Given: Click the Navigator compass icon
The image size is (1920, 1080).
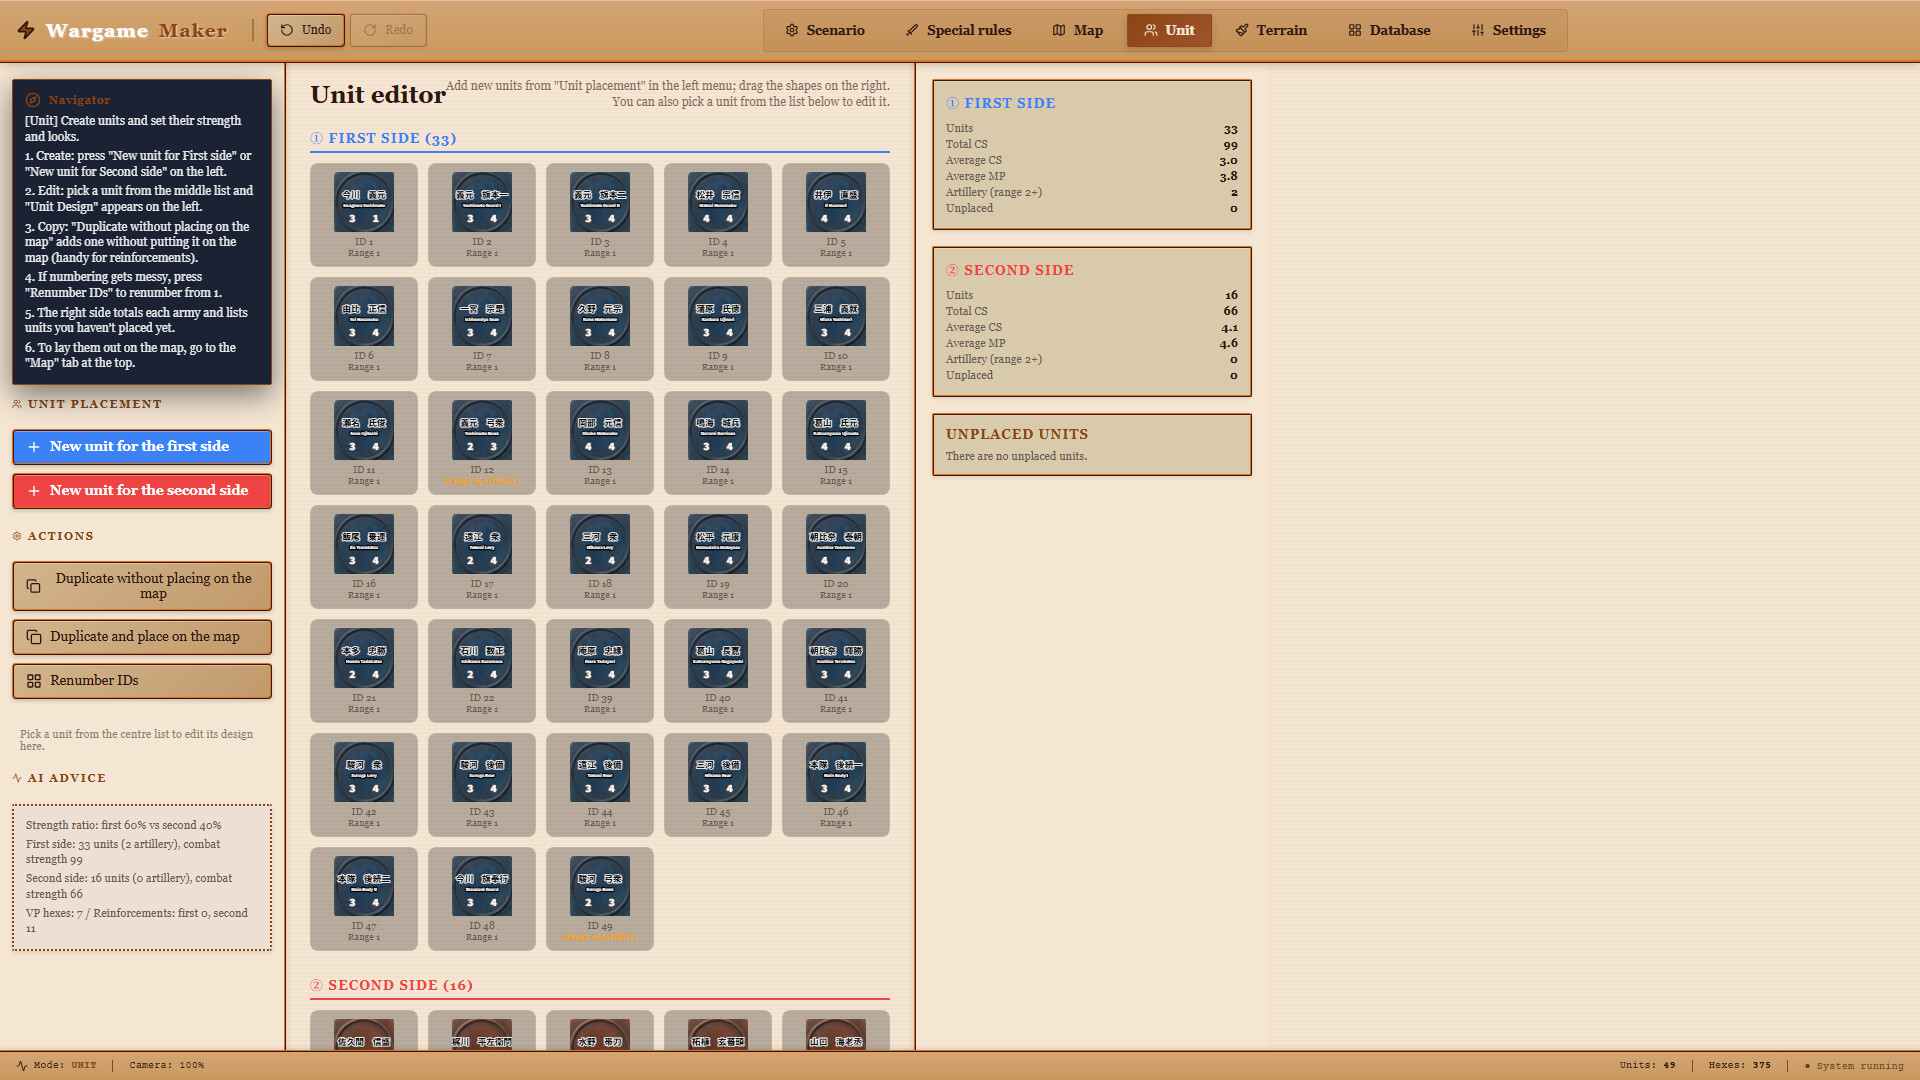Looking at the screenshot, I should click(x=33, y=100).
